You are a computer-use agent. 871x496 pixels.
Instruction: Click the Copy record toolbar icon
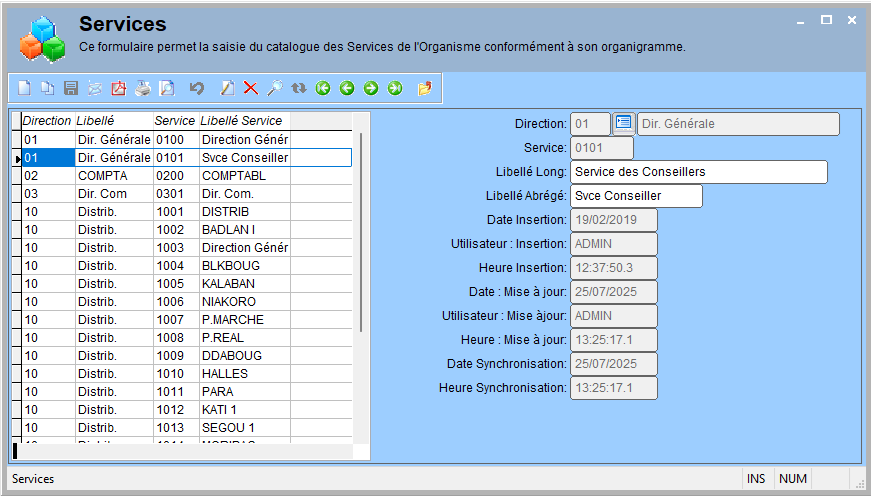click(x=48, y=88)
